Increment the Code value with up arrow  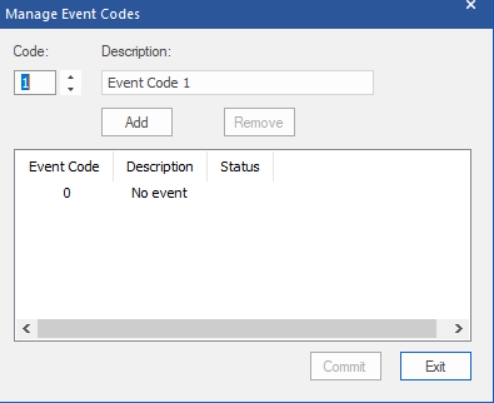pyautogui.click(x=70, y=77)
